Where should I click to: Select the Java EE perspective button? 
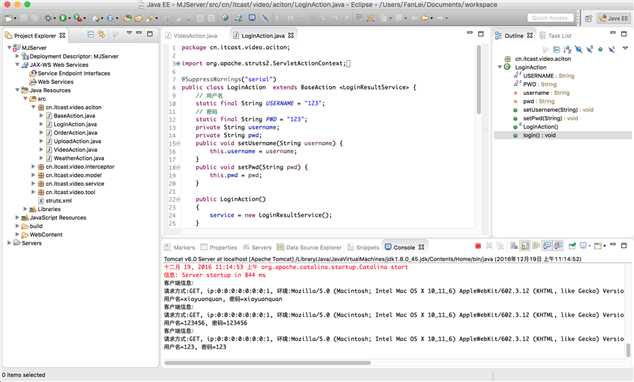(614, 18)
